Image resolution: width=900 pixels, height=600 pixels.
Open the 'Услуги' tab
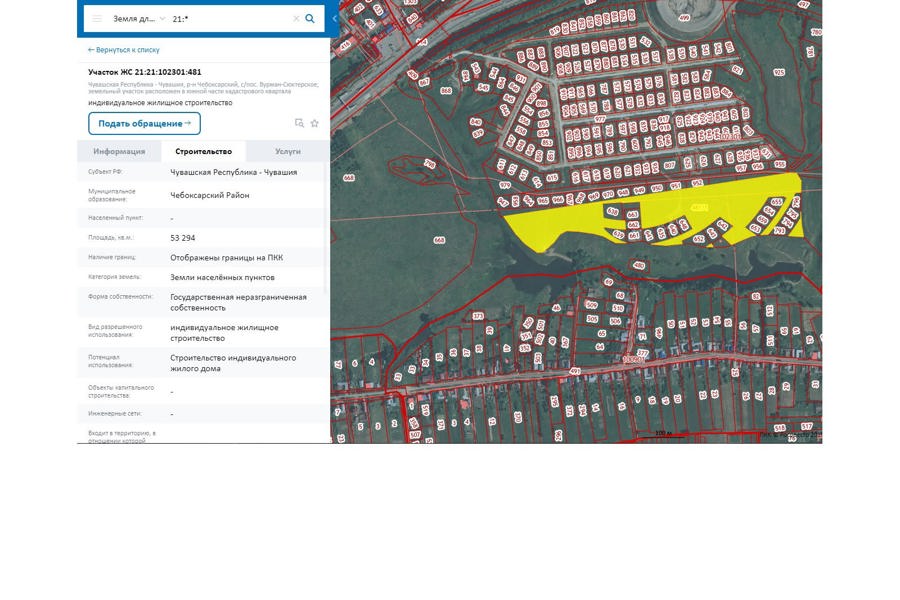[288, 152]
